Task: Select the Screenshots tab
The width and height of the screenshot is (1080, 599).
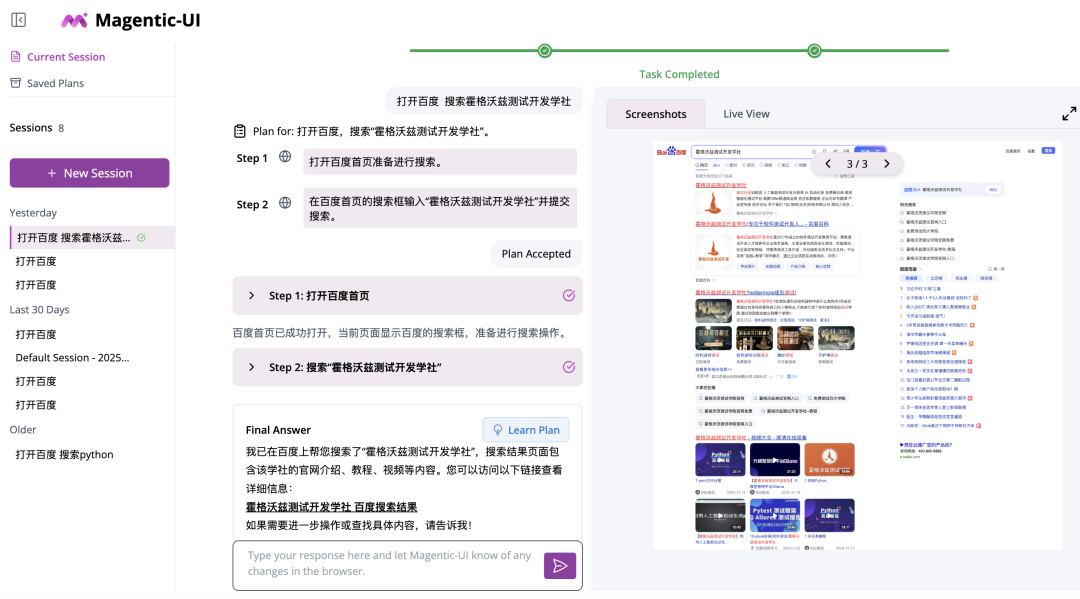Action: (655, 113)
